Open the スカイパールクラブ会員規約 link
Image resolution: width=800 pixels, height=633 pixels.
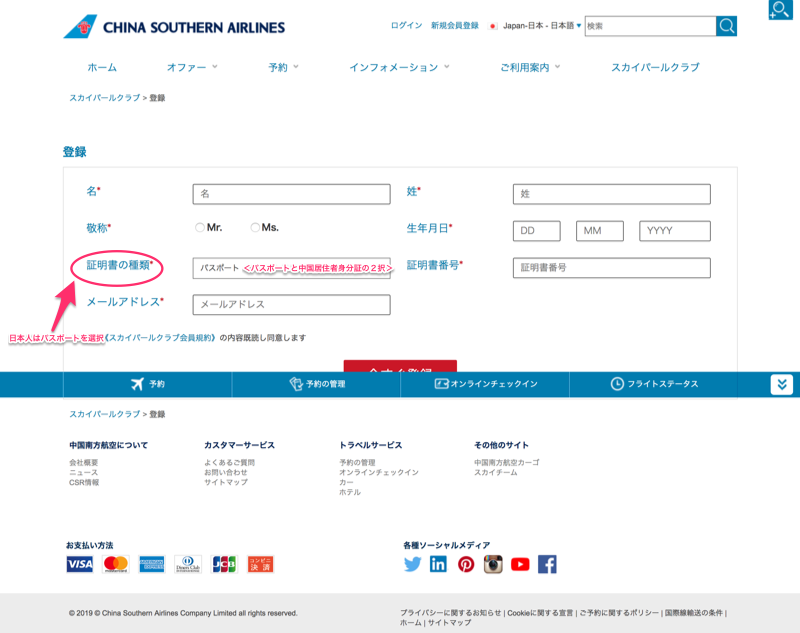161,338
